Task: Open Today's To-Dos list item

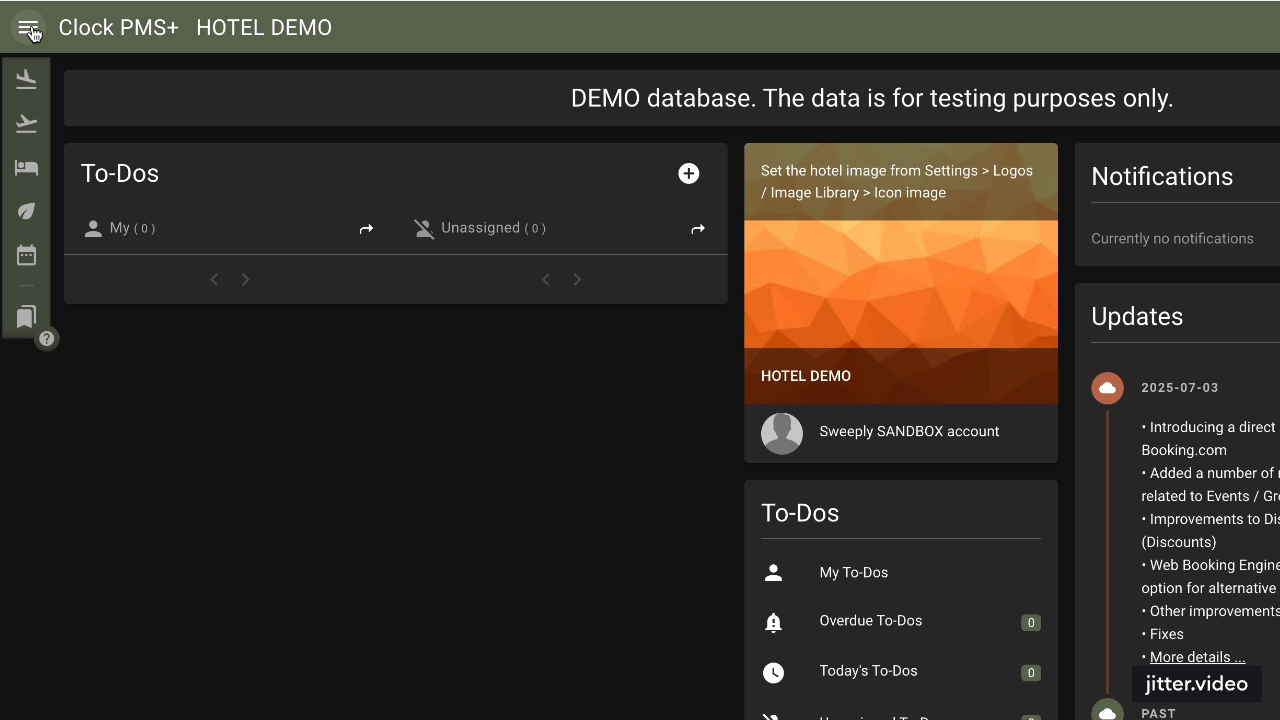Action: coord(901,672)
